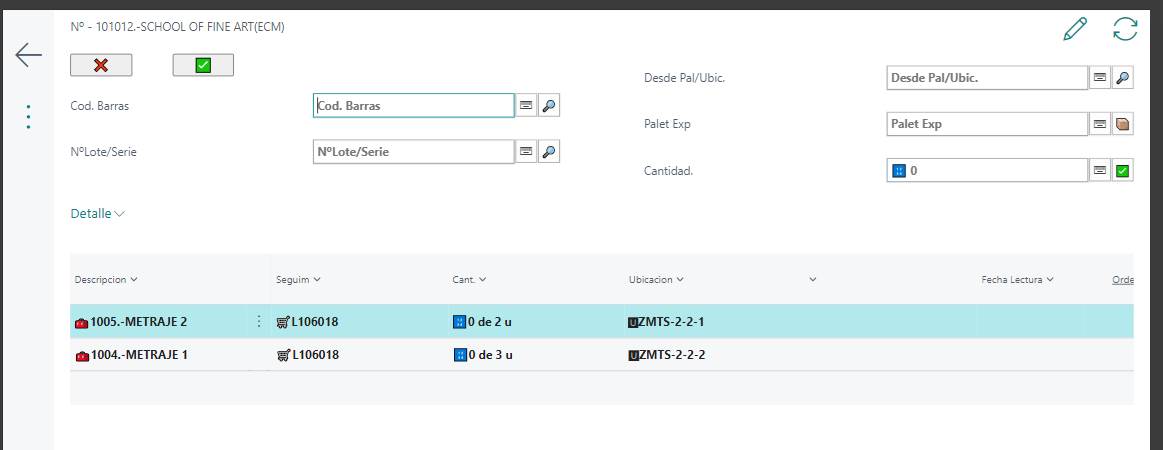The image size is (1163, 450).
Task: Select row 1004.-METRAJE 1
Action: (x=602, y=354)
